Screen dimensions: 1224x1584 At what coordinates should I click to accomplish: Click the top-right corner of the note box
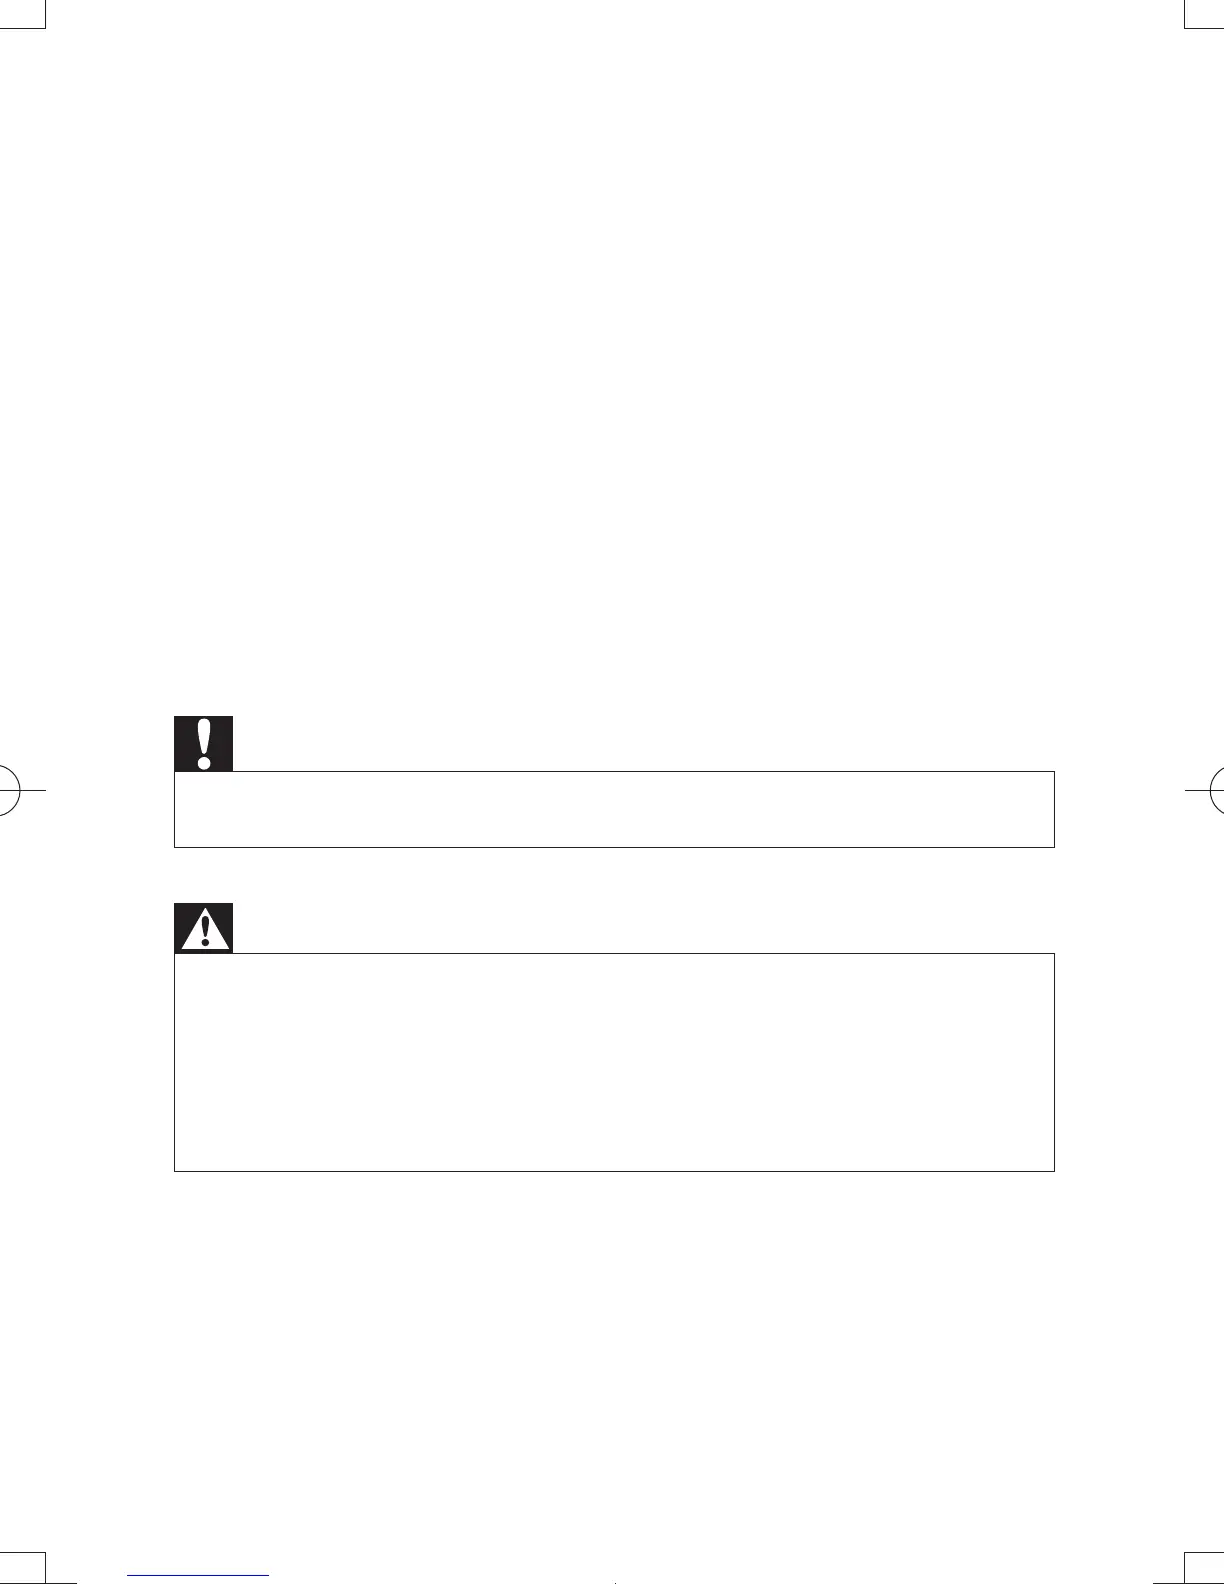pyautogui.click(x=1054, y=771)
